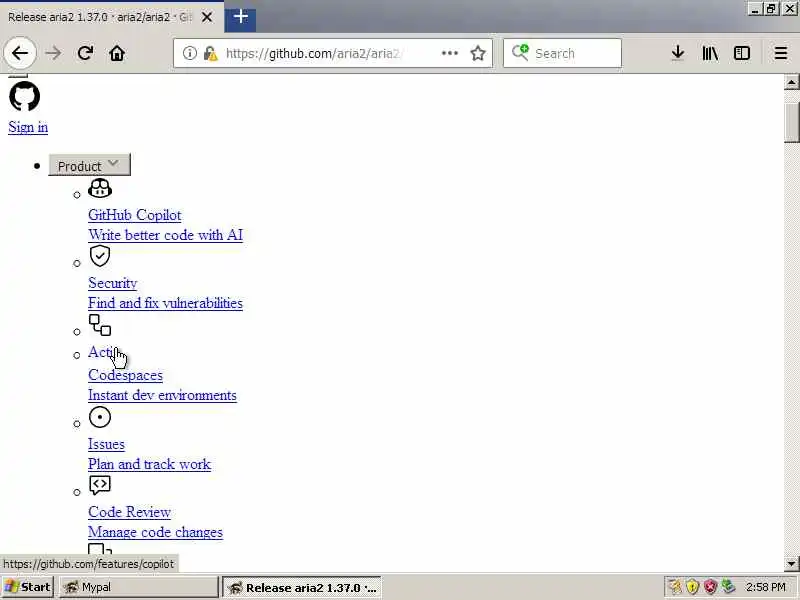Click the shield icon above Security
The image size is (800, 600).
(x=99, y=256)
